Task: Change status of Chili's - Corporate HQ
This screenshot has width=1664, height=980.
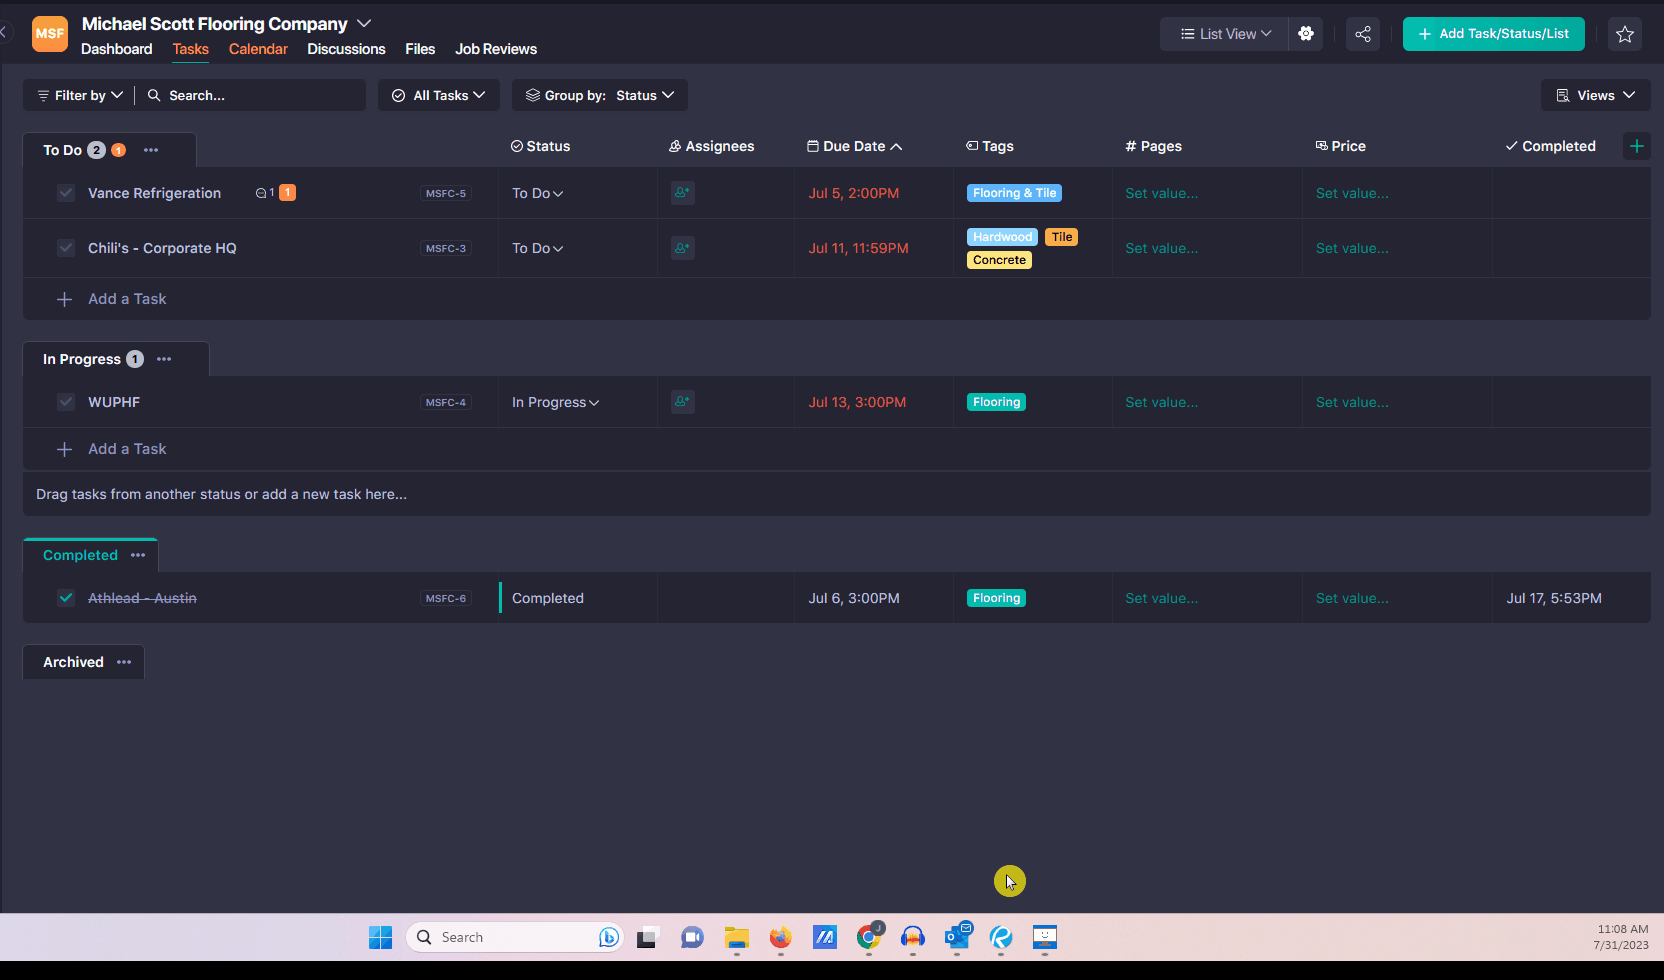Action: click(x=538, y=248)
